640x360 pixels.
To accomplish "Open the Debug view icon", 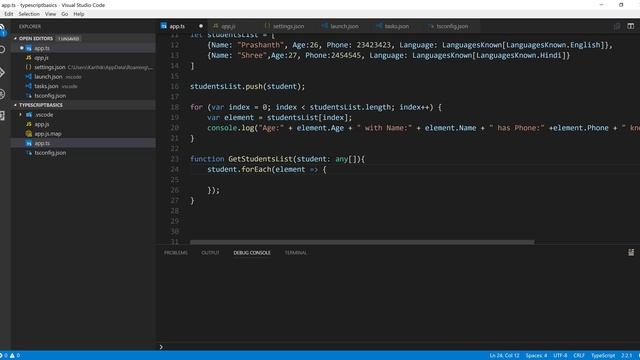I will (x=2, y=94).
